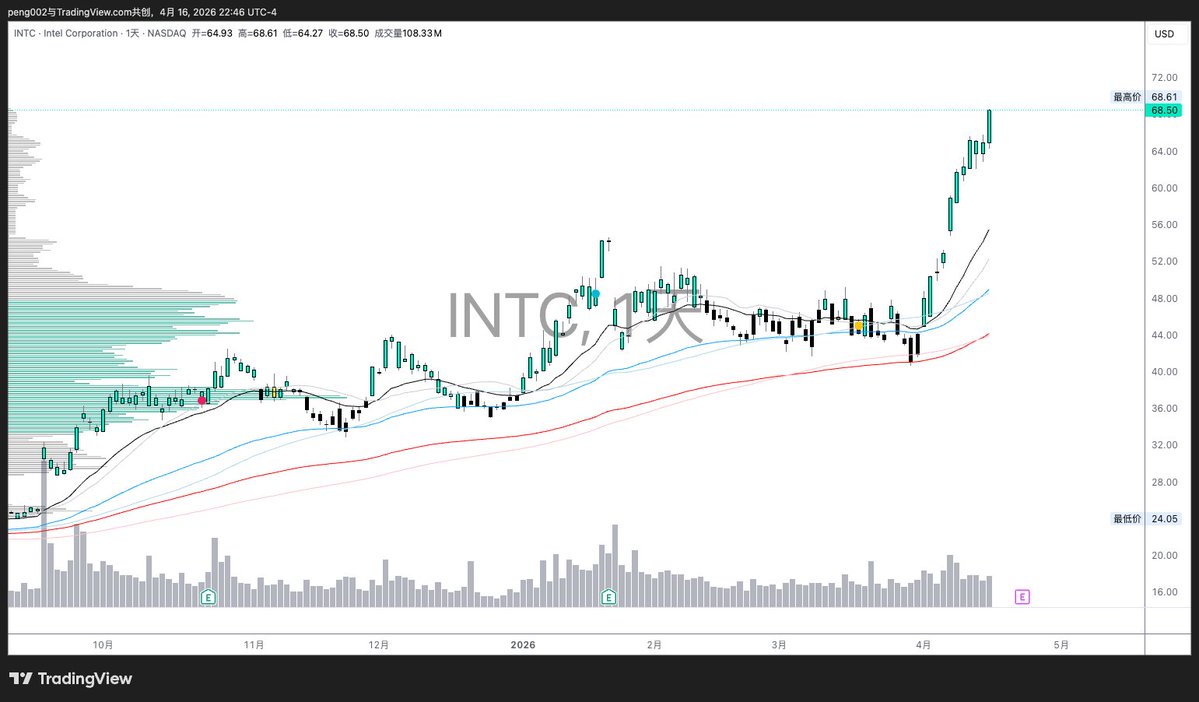Click the 2月 time axis label
The height and width of the screenshot is (702, 1199).
(654, 645)
